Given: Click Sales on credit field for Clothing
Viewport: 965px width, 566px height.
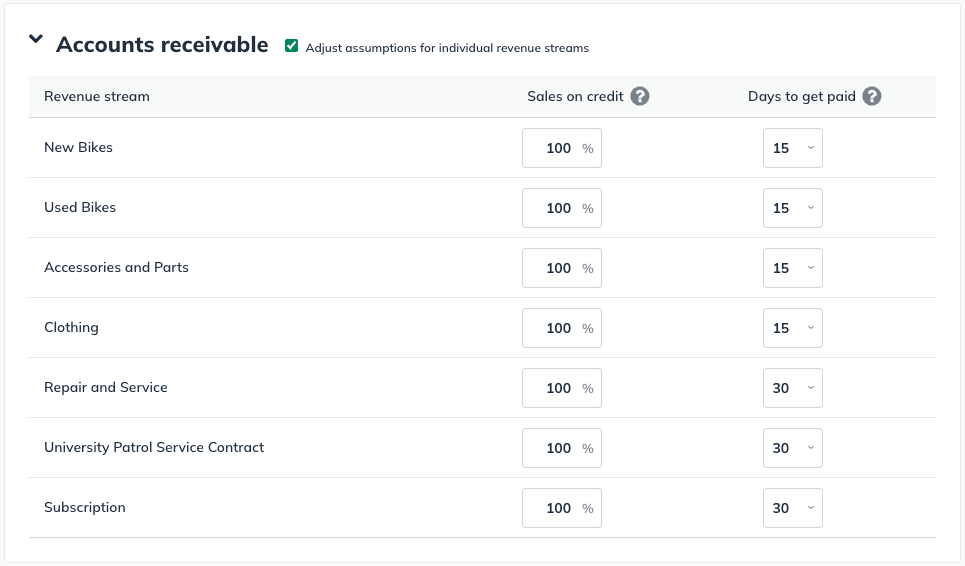Looking at the screenshot, I should point(555,328).
